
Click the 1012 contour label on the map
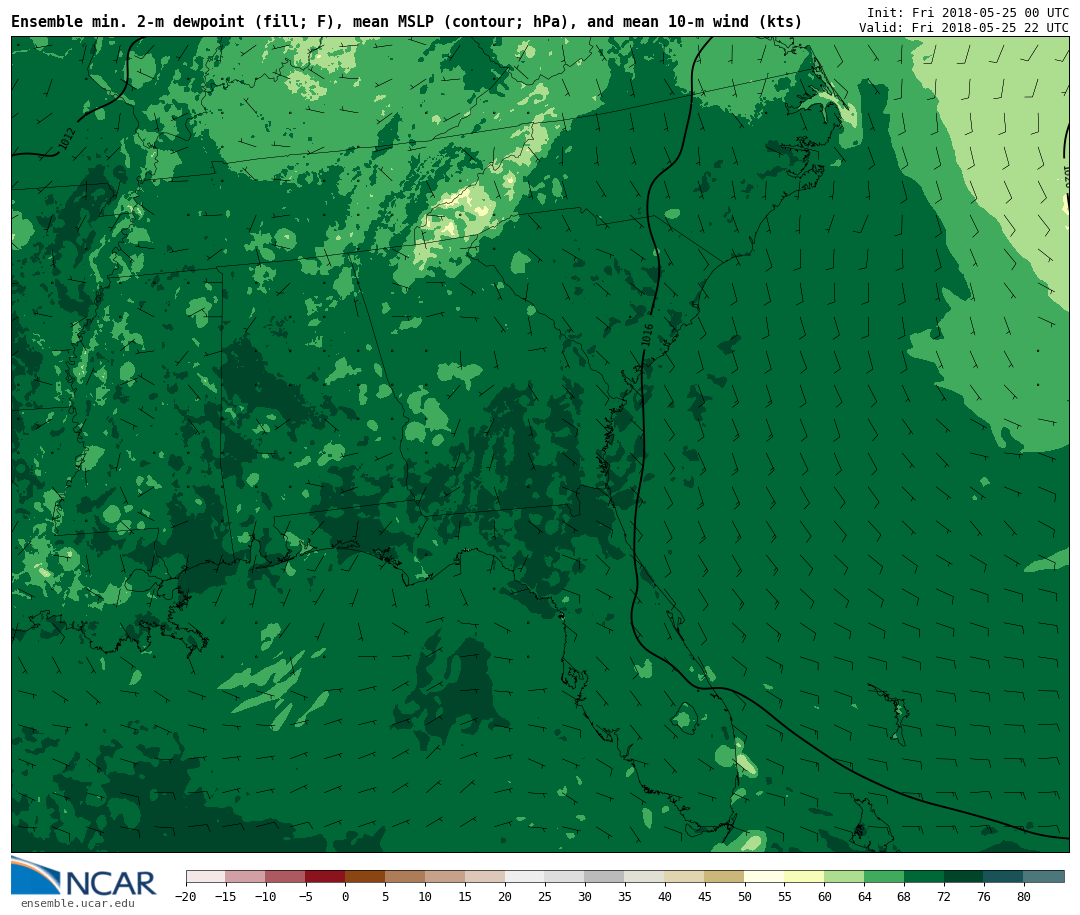[67, 139]
